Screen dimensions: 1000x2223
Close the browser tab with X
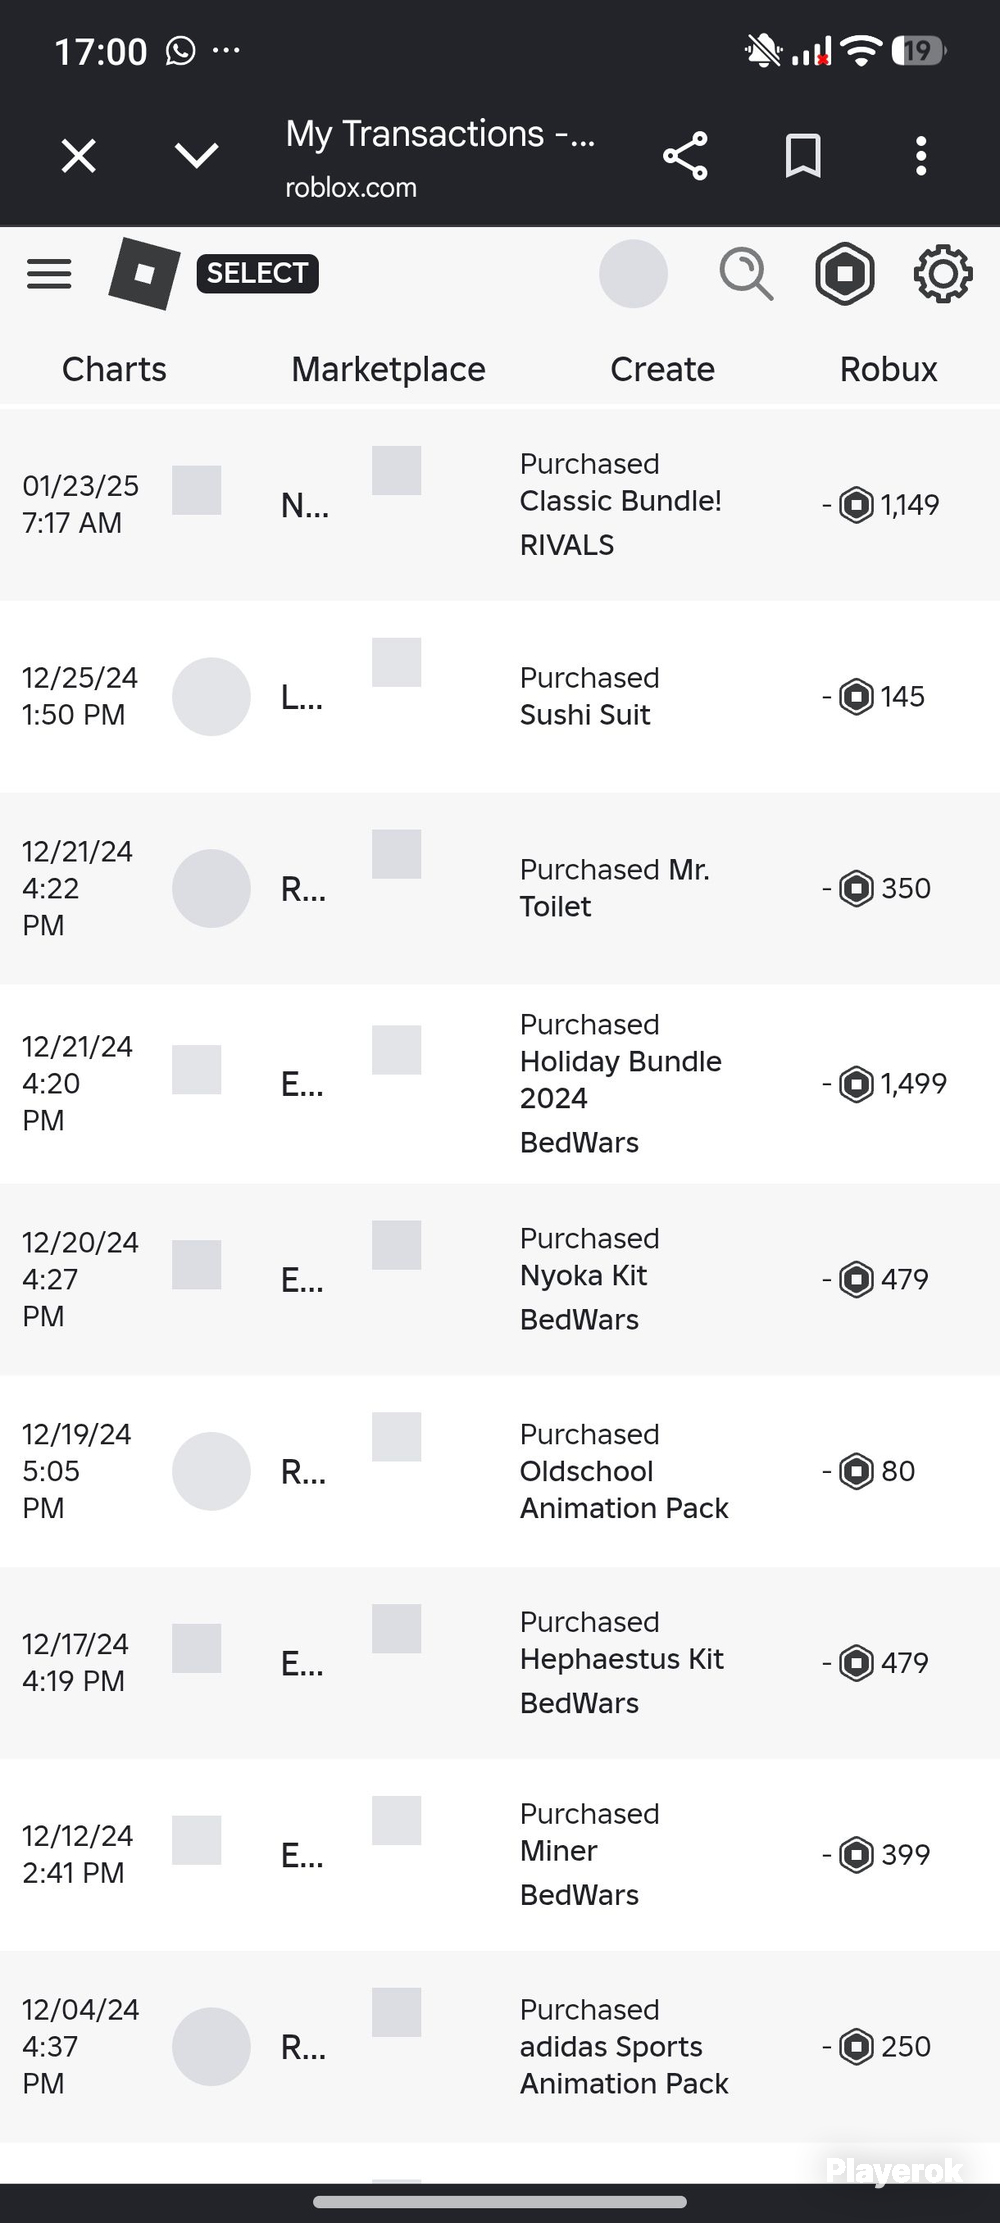[x=78, y=156]
